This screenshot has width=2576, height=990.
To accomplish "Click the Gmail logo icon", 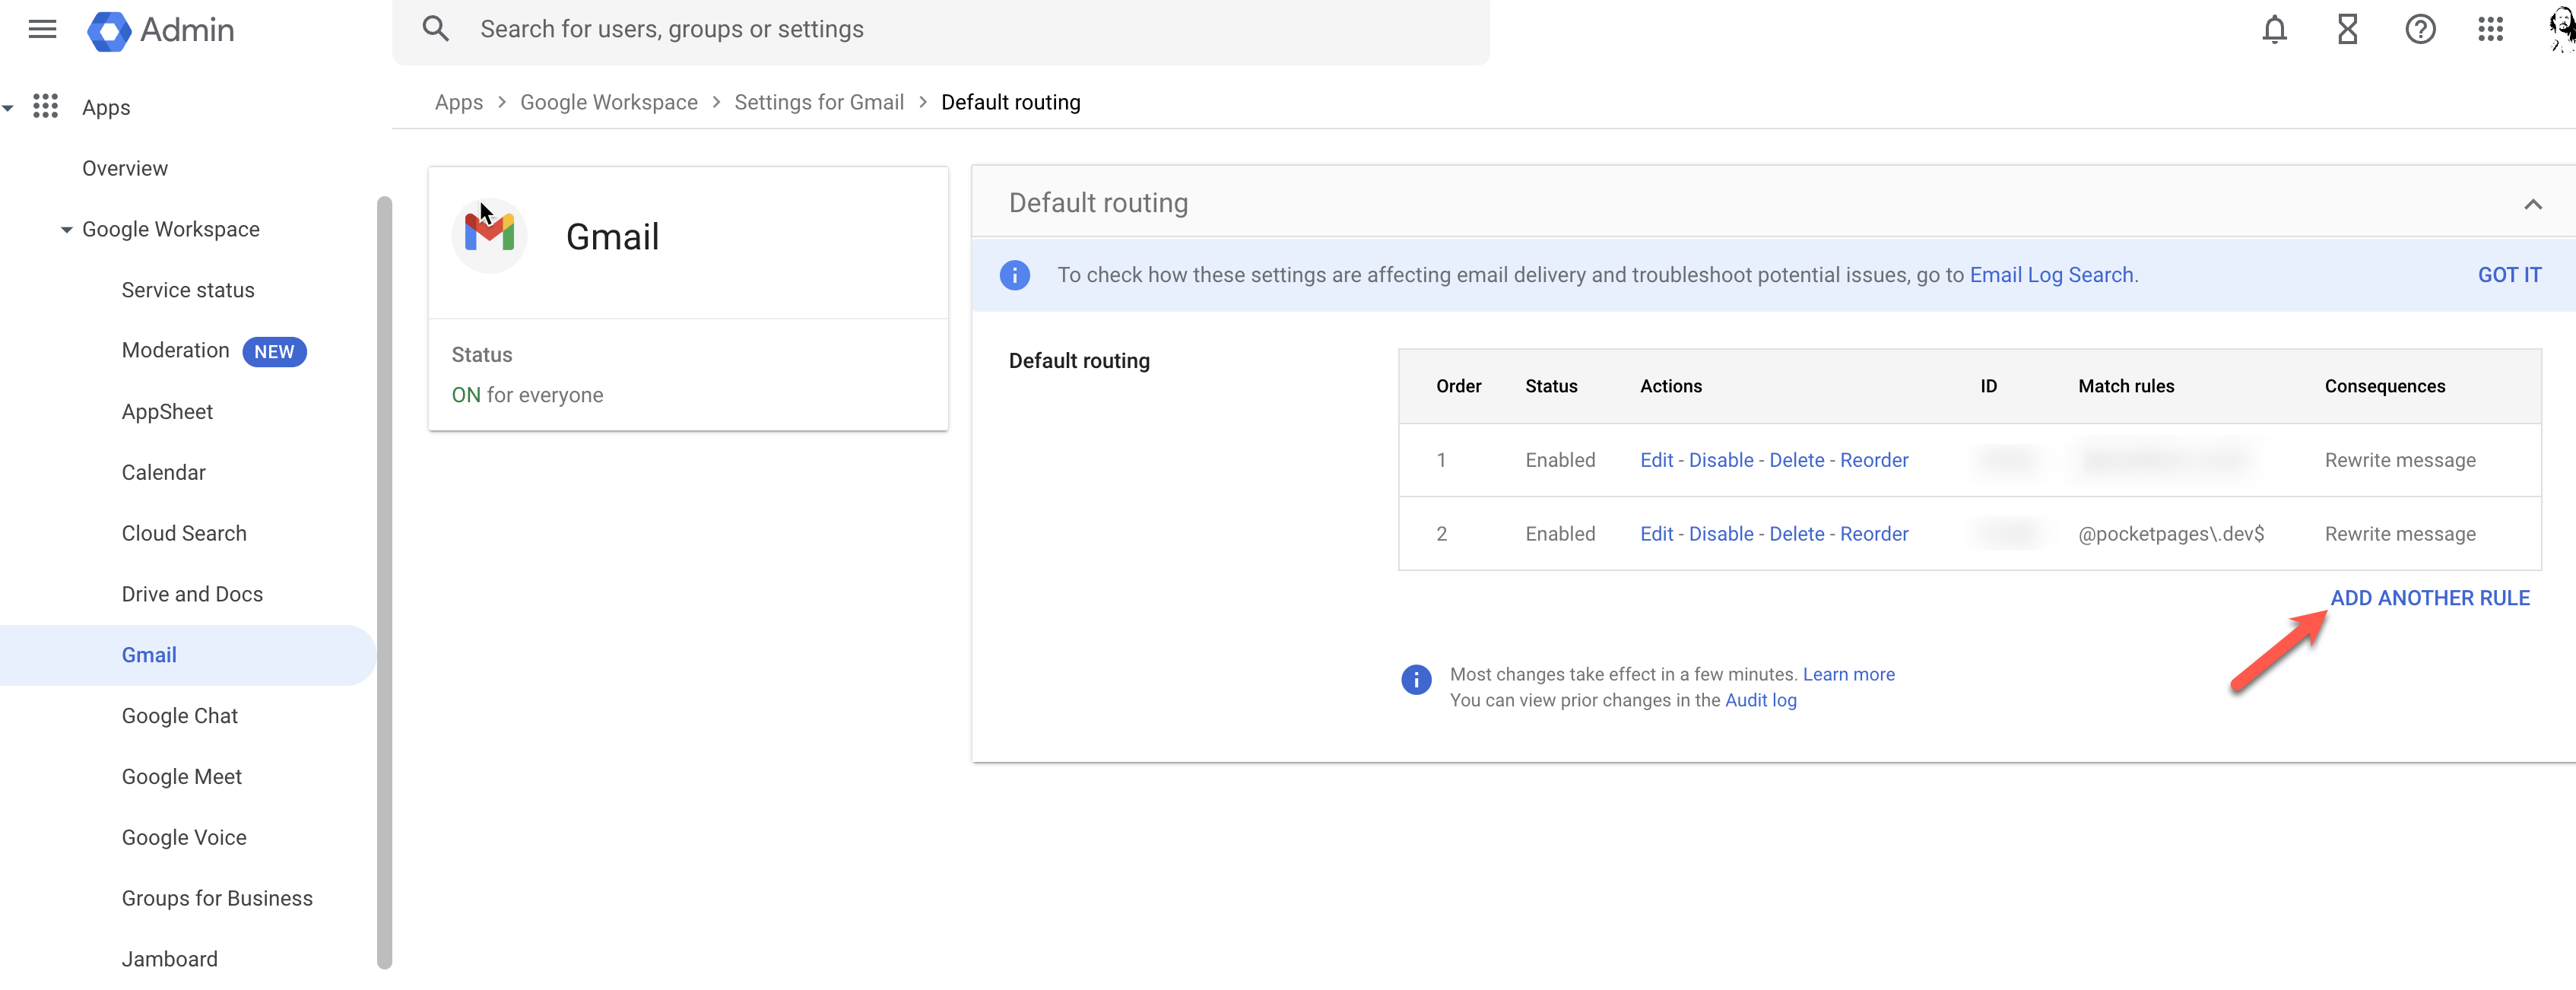I will [489, 236].
